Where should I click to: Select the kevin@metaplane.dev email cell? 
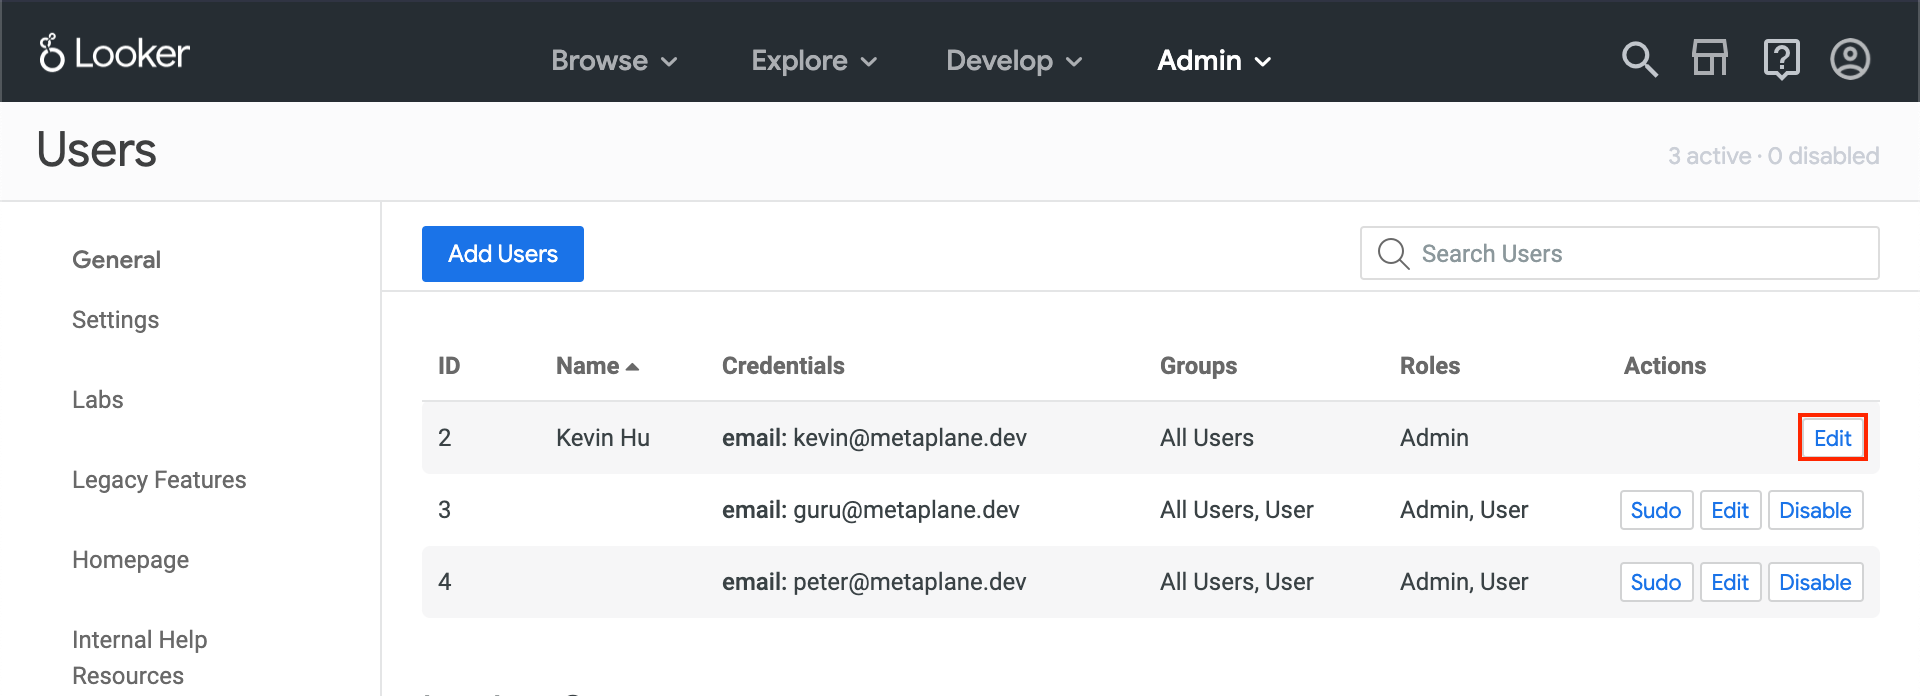[874, 438]
